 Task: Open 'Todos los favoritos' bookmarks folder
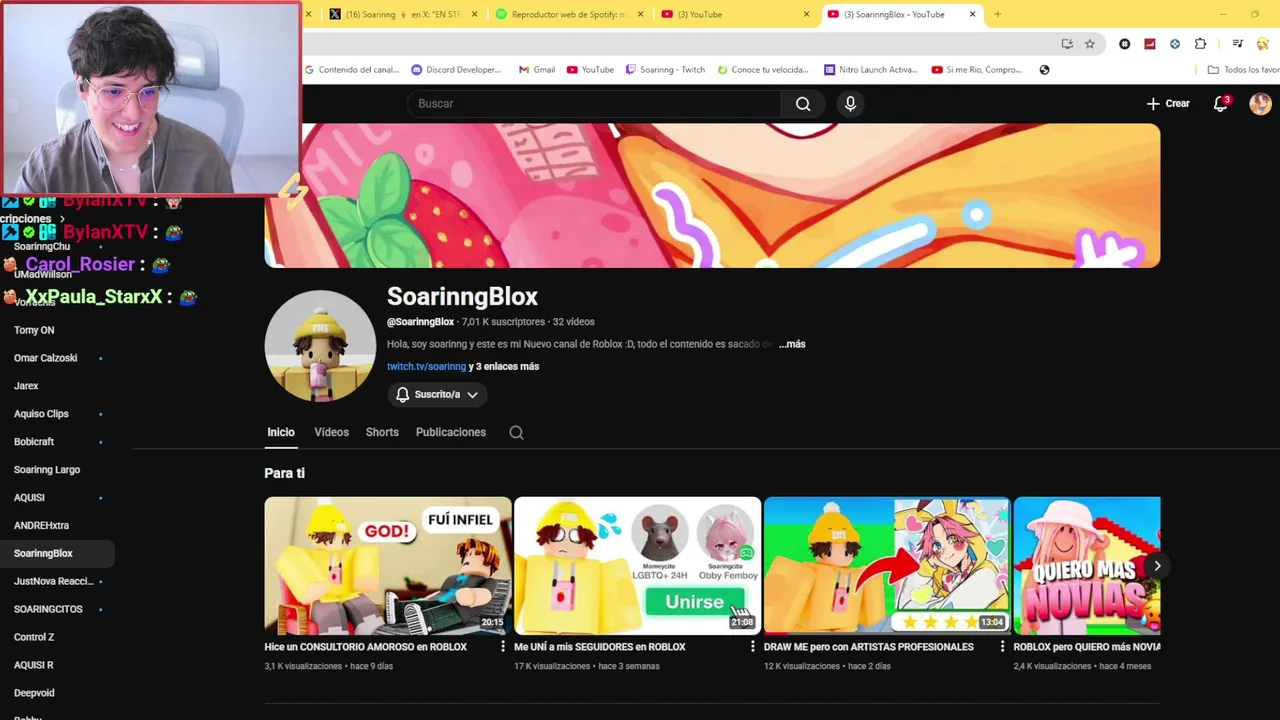(x=1243, y=70)
